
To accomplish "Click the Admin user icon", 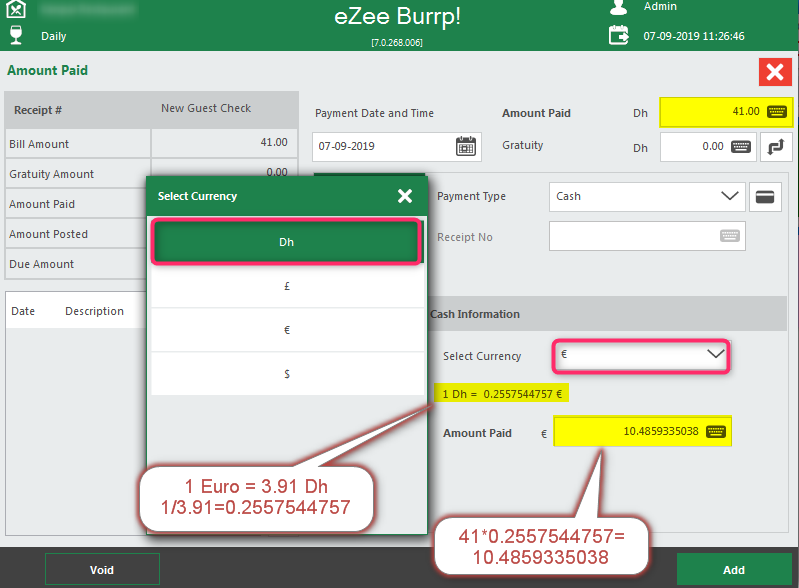I will [618, 7].
